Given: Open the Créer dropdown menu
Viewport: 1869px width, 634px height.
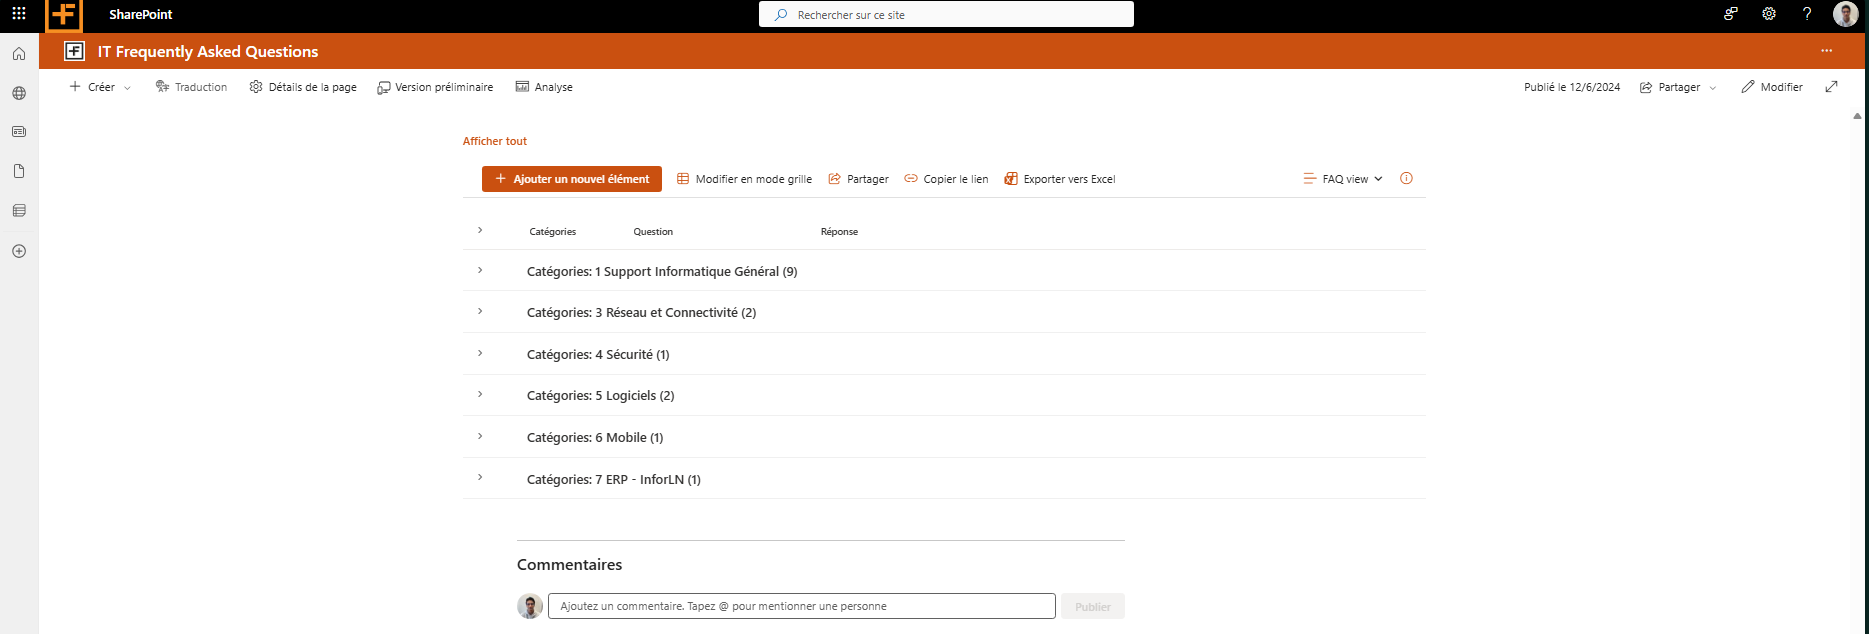Looking at the screenshot, I should (100, 87).
